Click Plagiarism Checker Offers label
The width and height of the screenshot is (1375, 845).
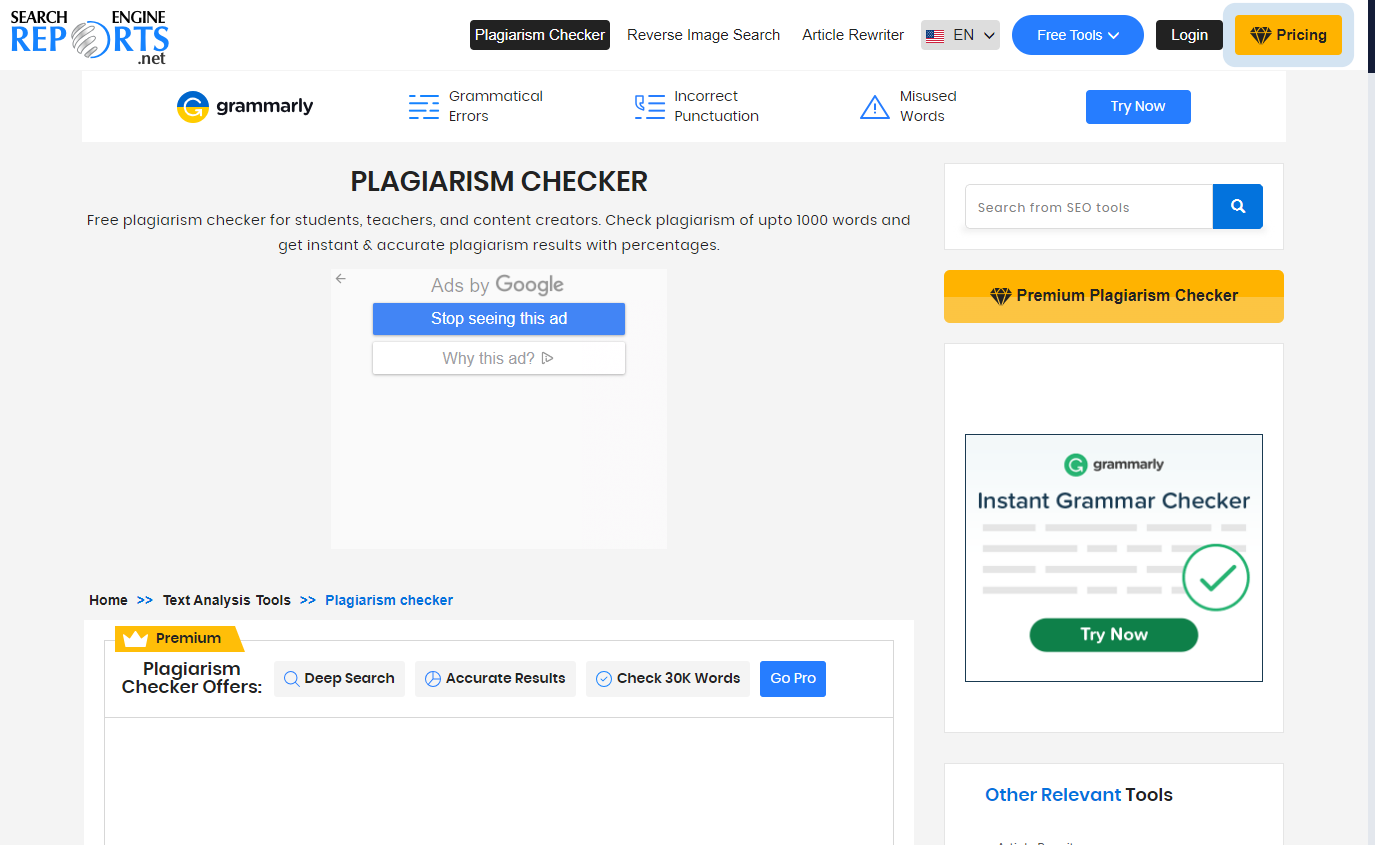[192, 678]
